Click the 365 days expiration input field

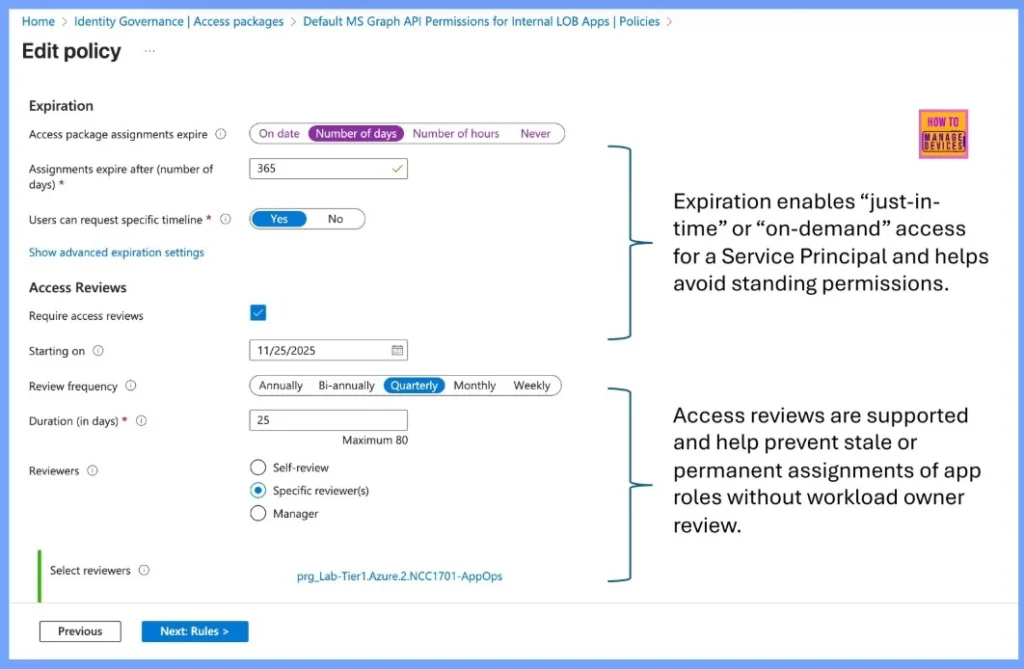[328, 169]
